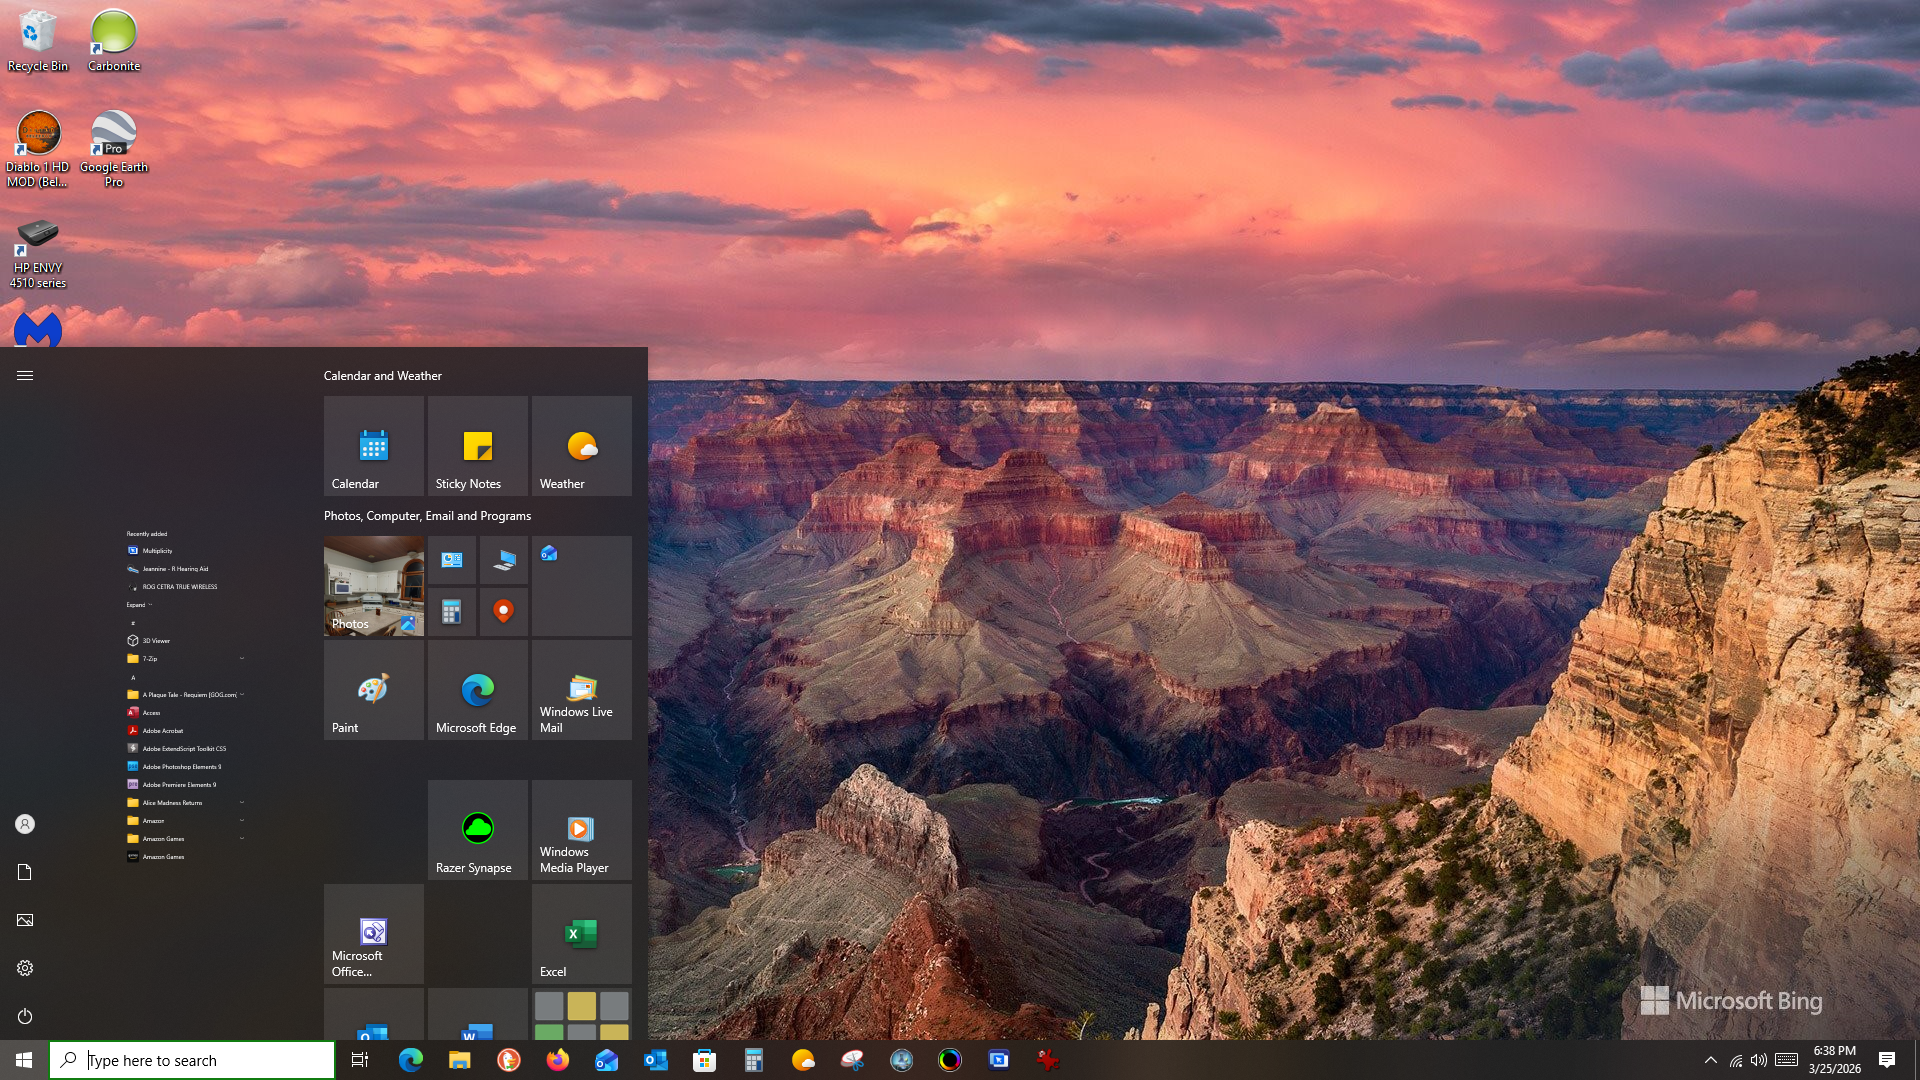Image resolution: width=1920 pixels, height=1080 pixels.
Task: Toggle Task View on the taskbar
Action: point(359,1059)
